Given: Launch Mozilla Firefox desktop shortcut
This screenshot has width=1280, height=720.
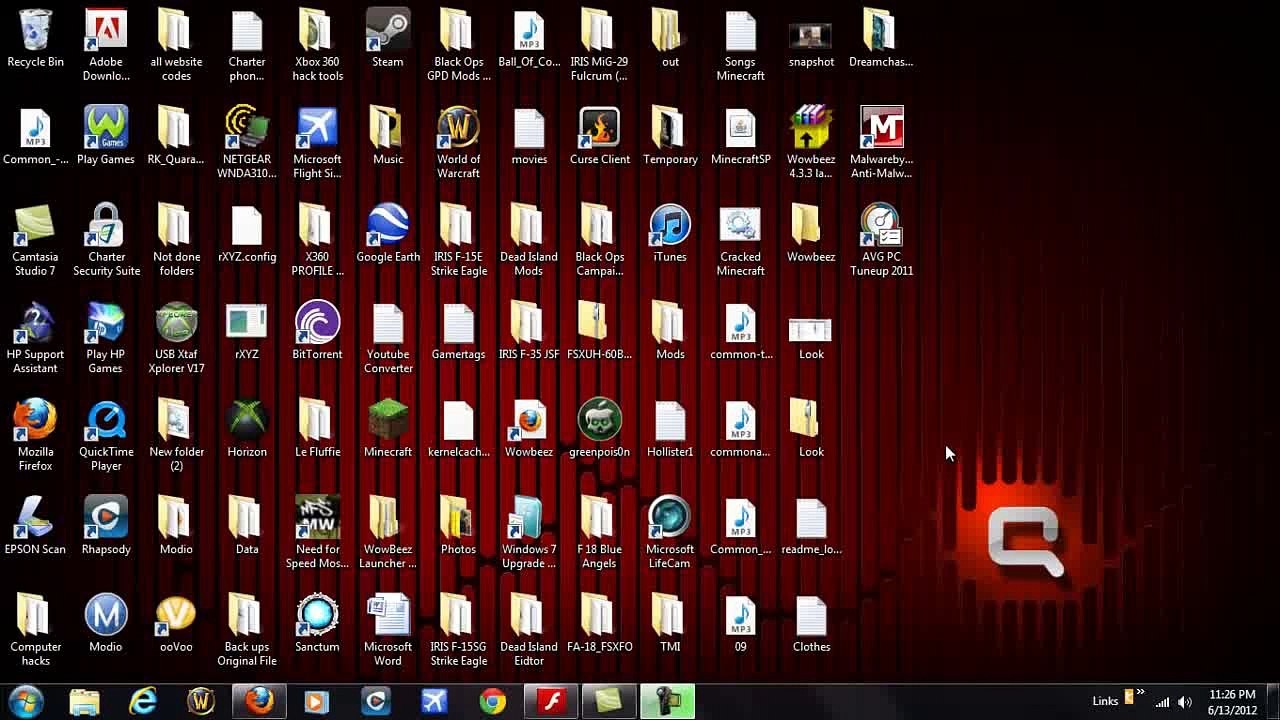Looking at the screenshot, I should 35,435.
